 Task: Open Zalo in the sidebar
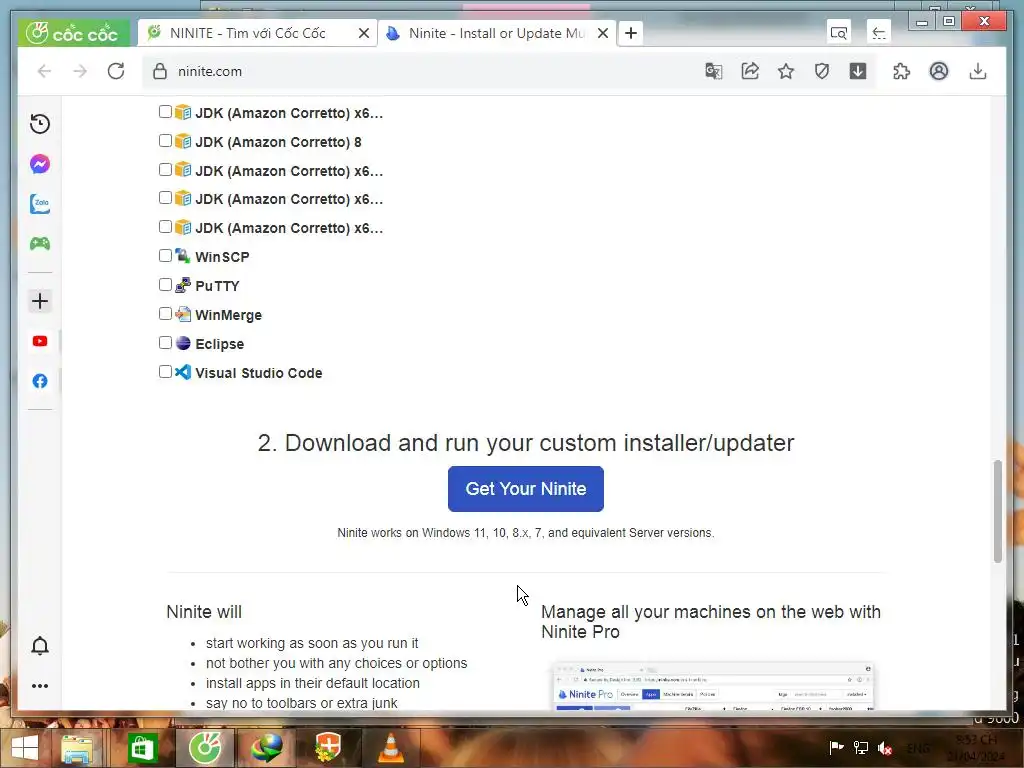click(x=40, y=204)
